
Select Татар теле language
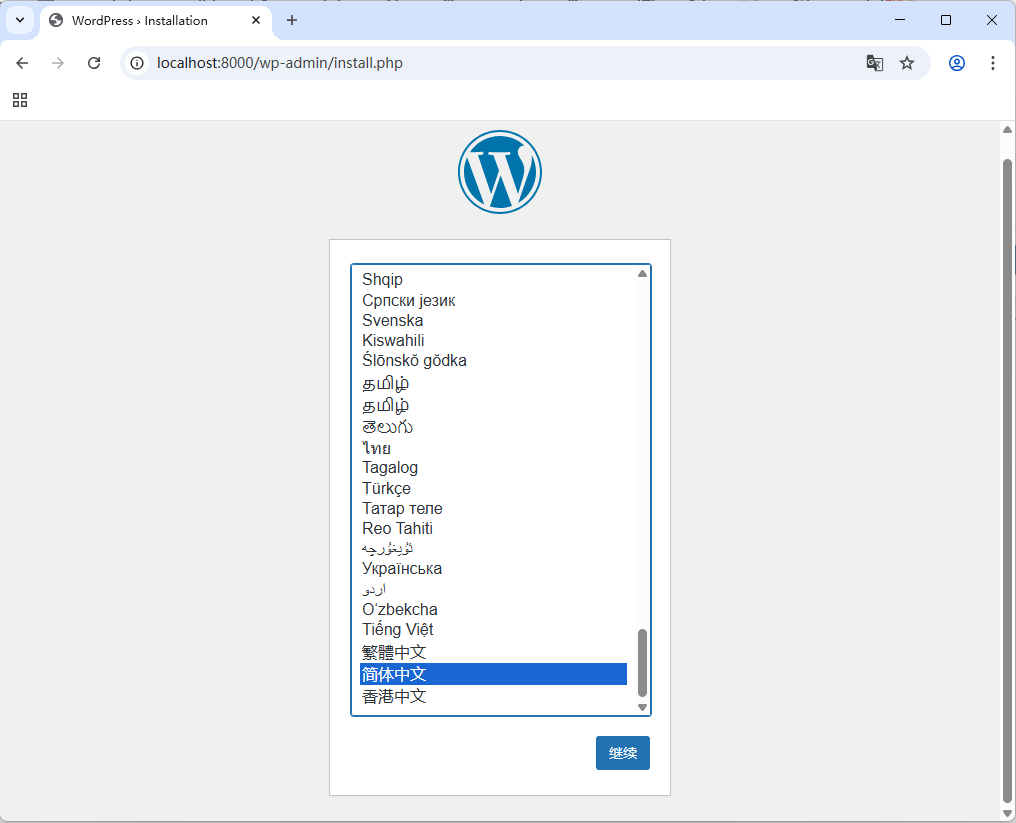493,508
